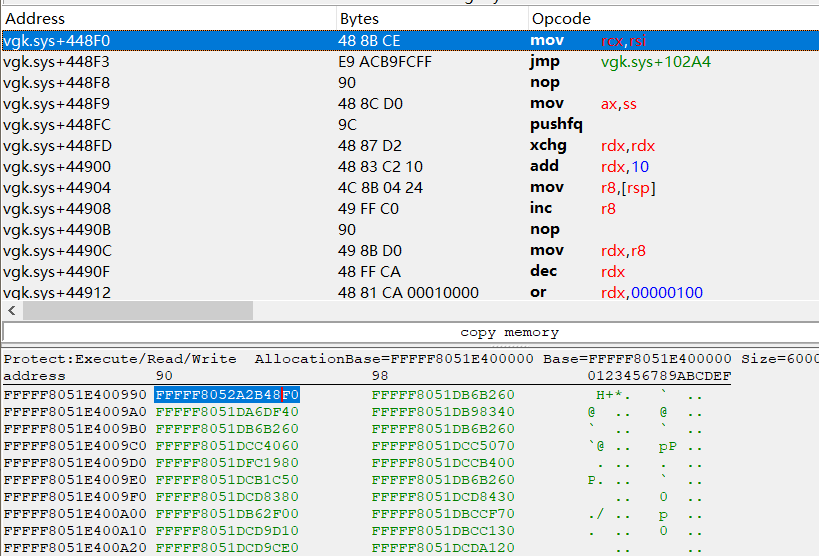
Task: Click the Address column header
Action: click(x=168, y=19)
